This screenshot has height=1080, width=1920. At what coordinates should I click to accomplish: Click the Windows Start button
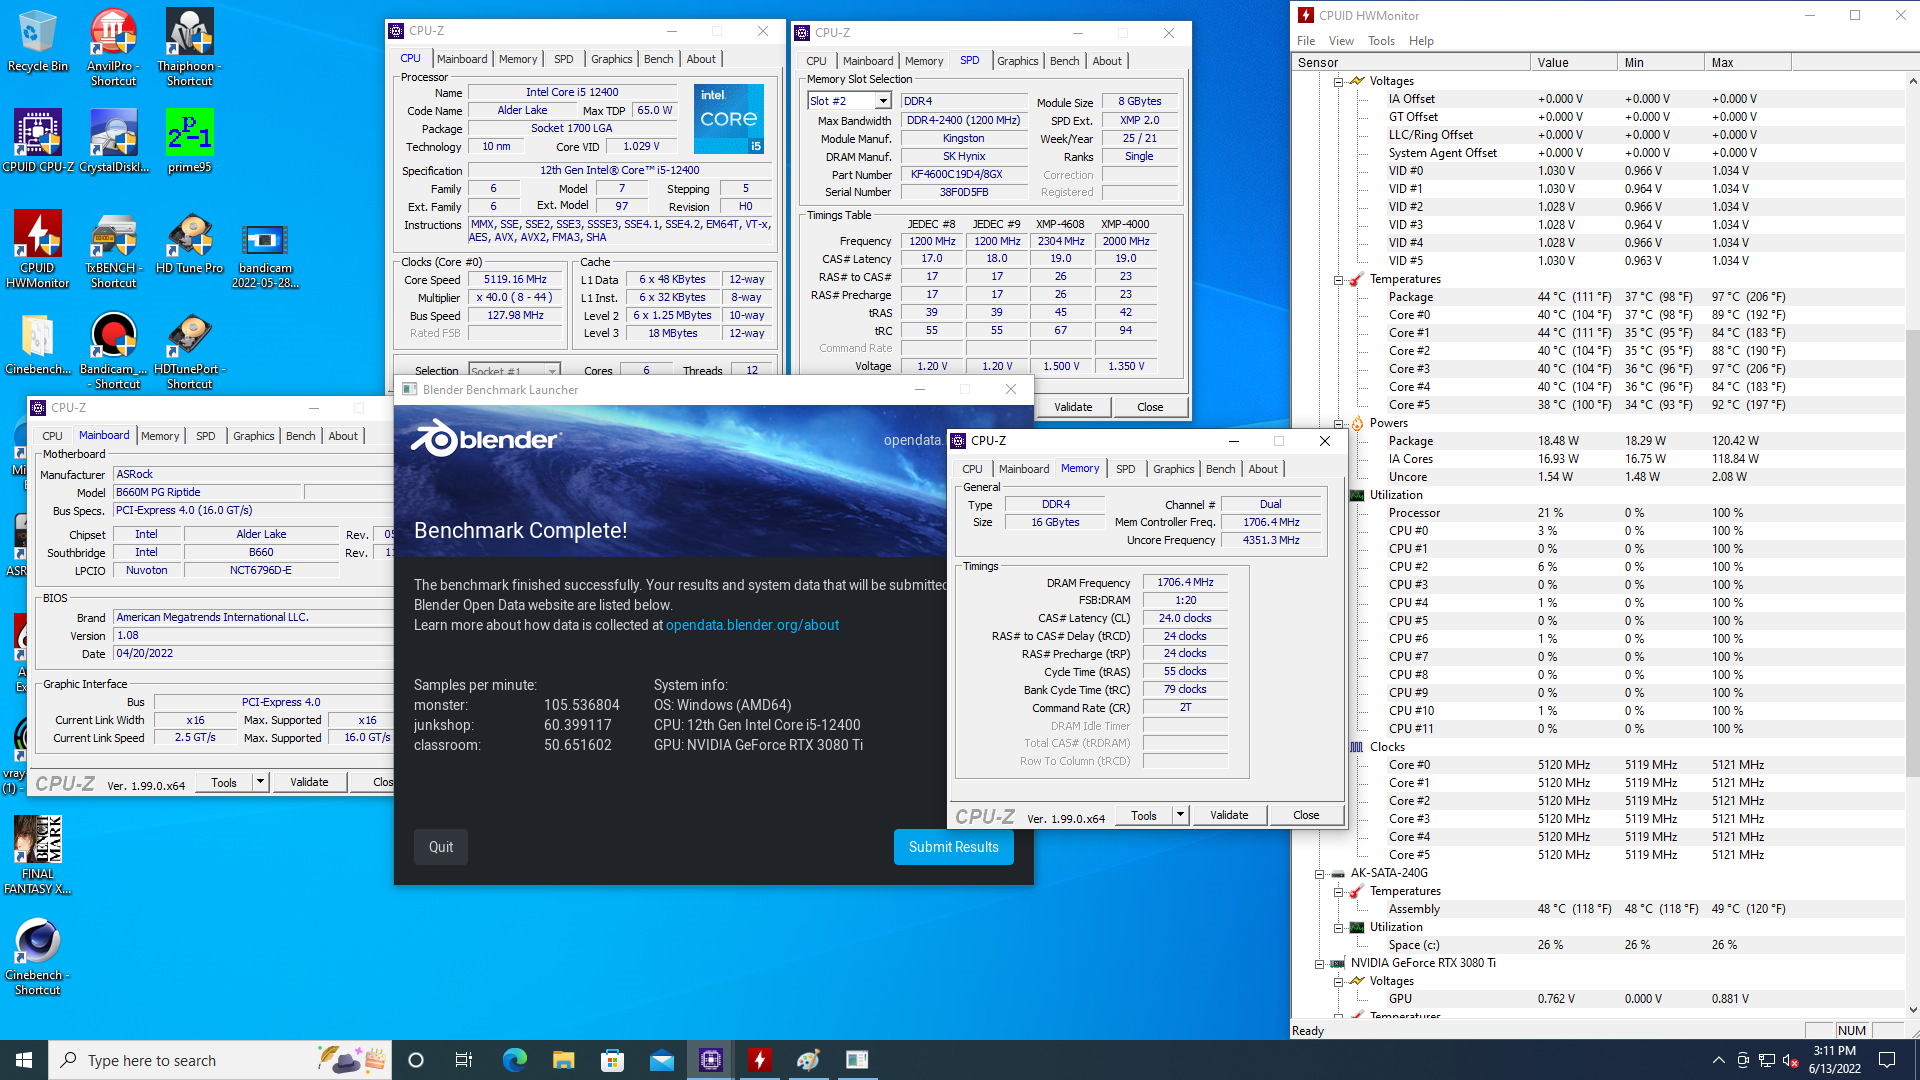point(24,1060)
